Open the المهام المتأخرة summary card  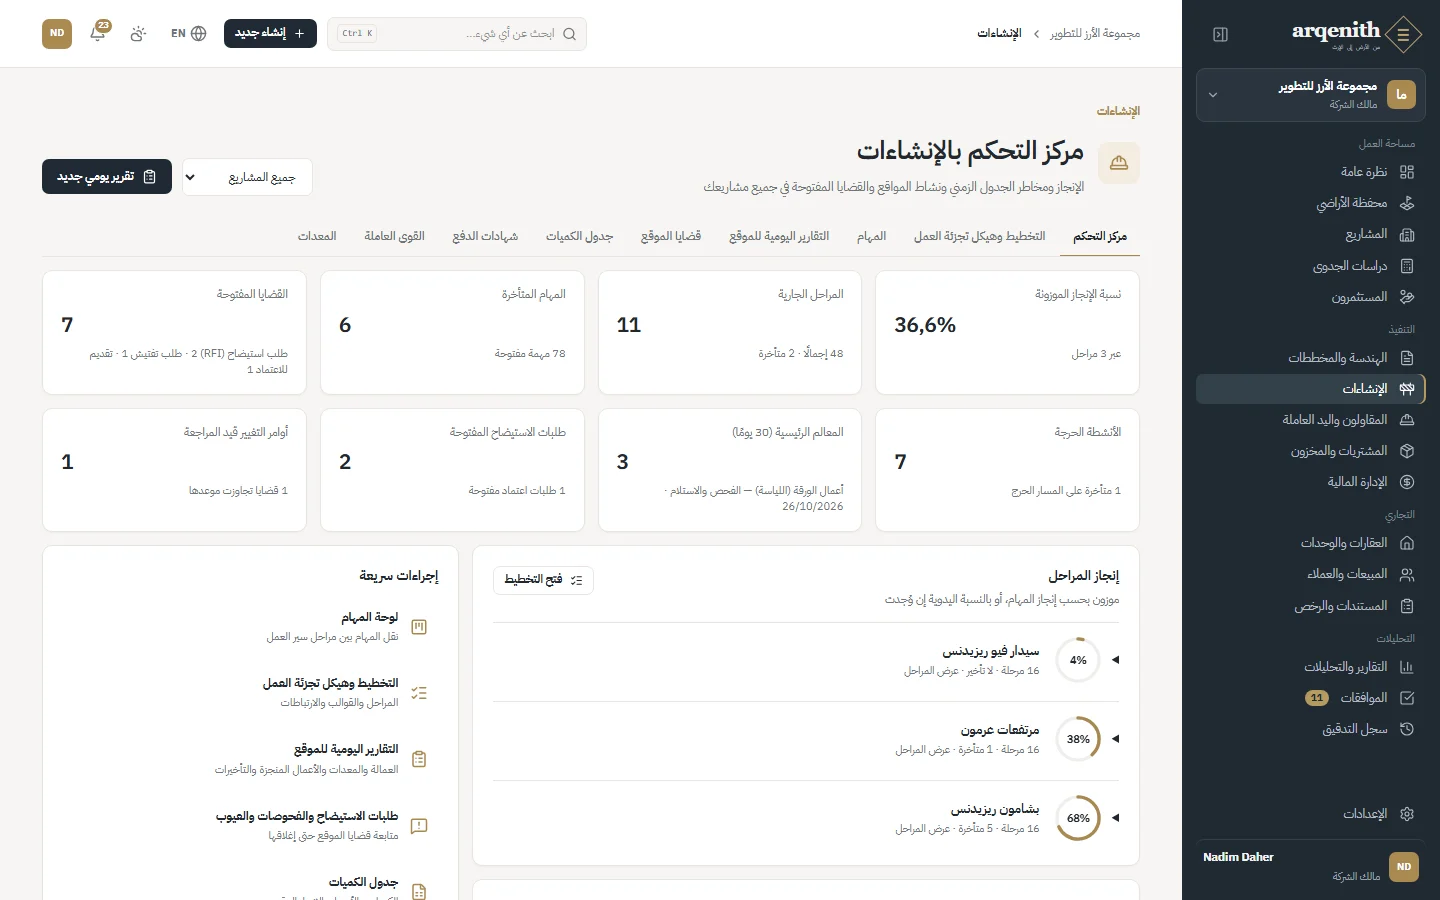point(452,333)
